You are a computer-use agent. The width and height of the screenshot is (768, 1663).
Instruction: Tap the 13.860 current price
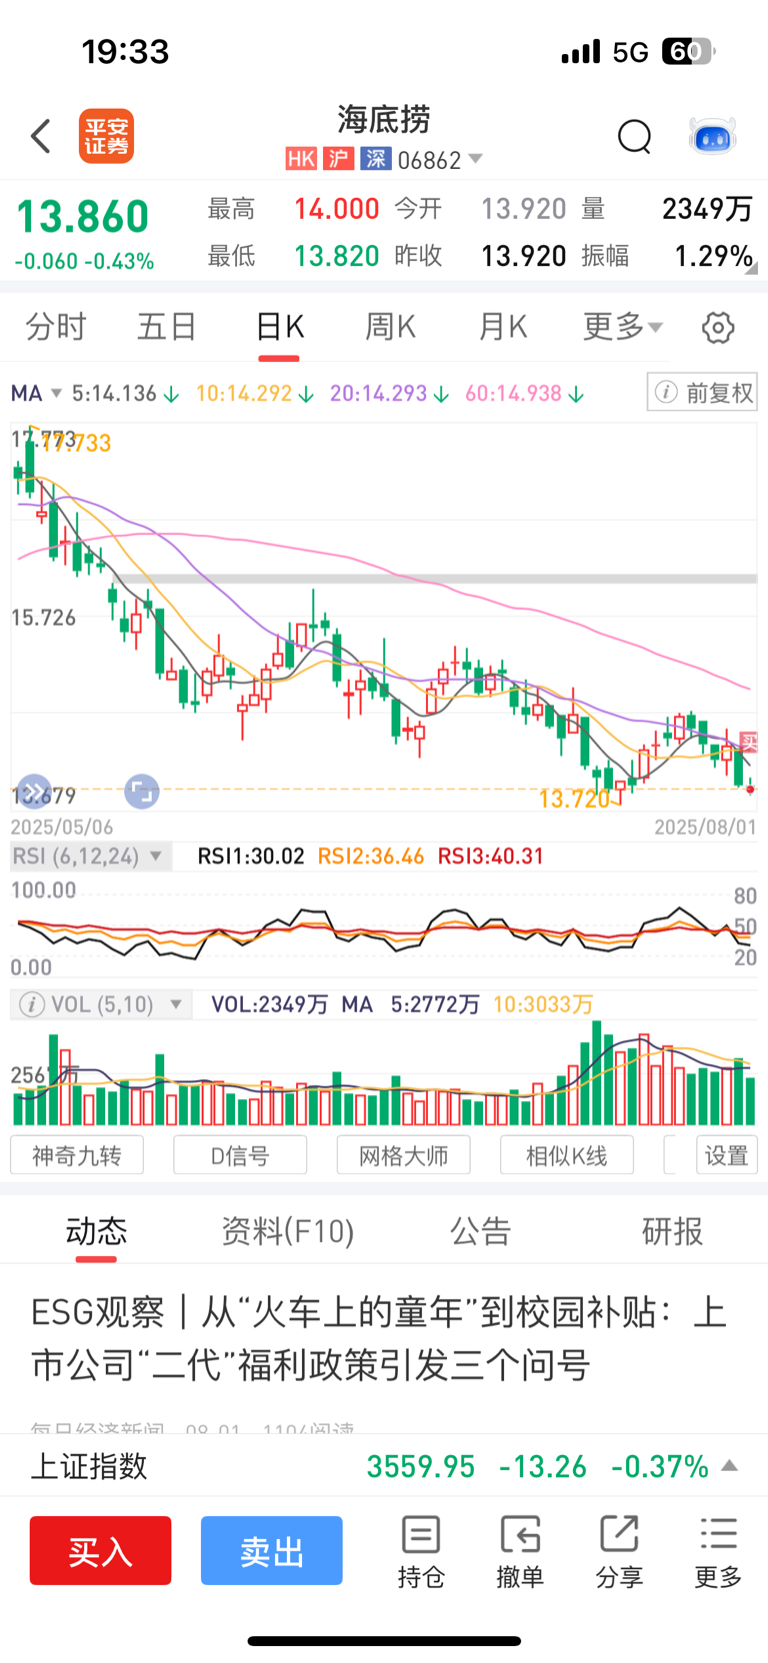82,217
